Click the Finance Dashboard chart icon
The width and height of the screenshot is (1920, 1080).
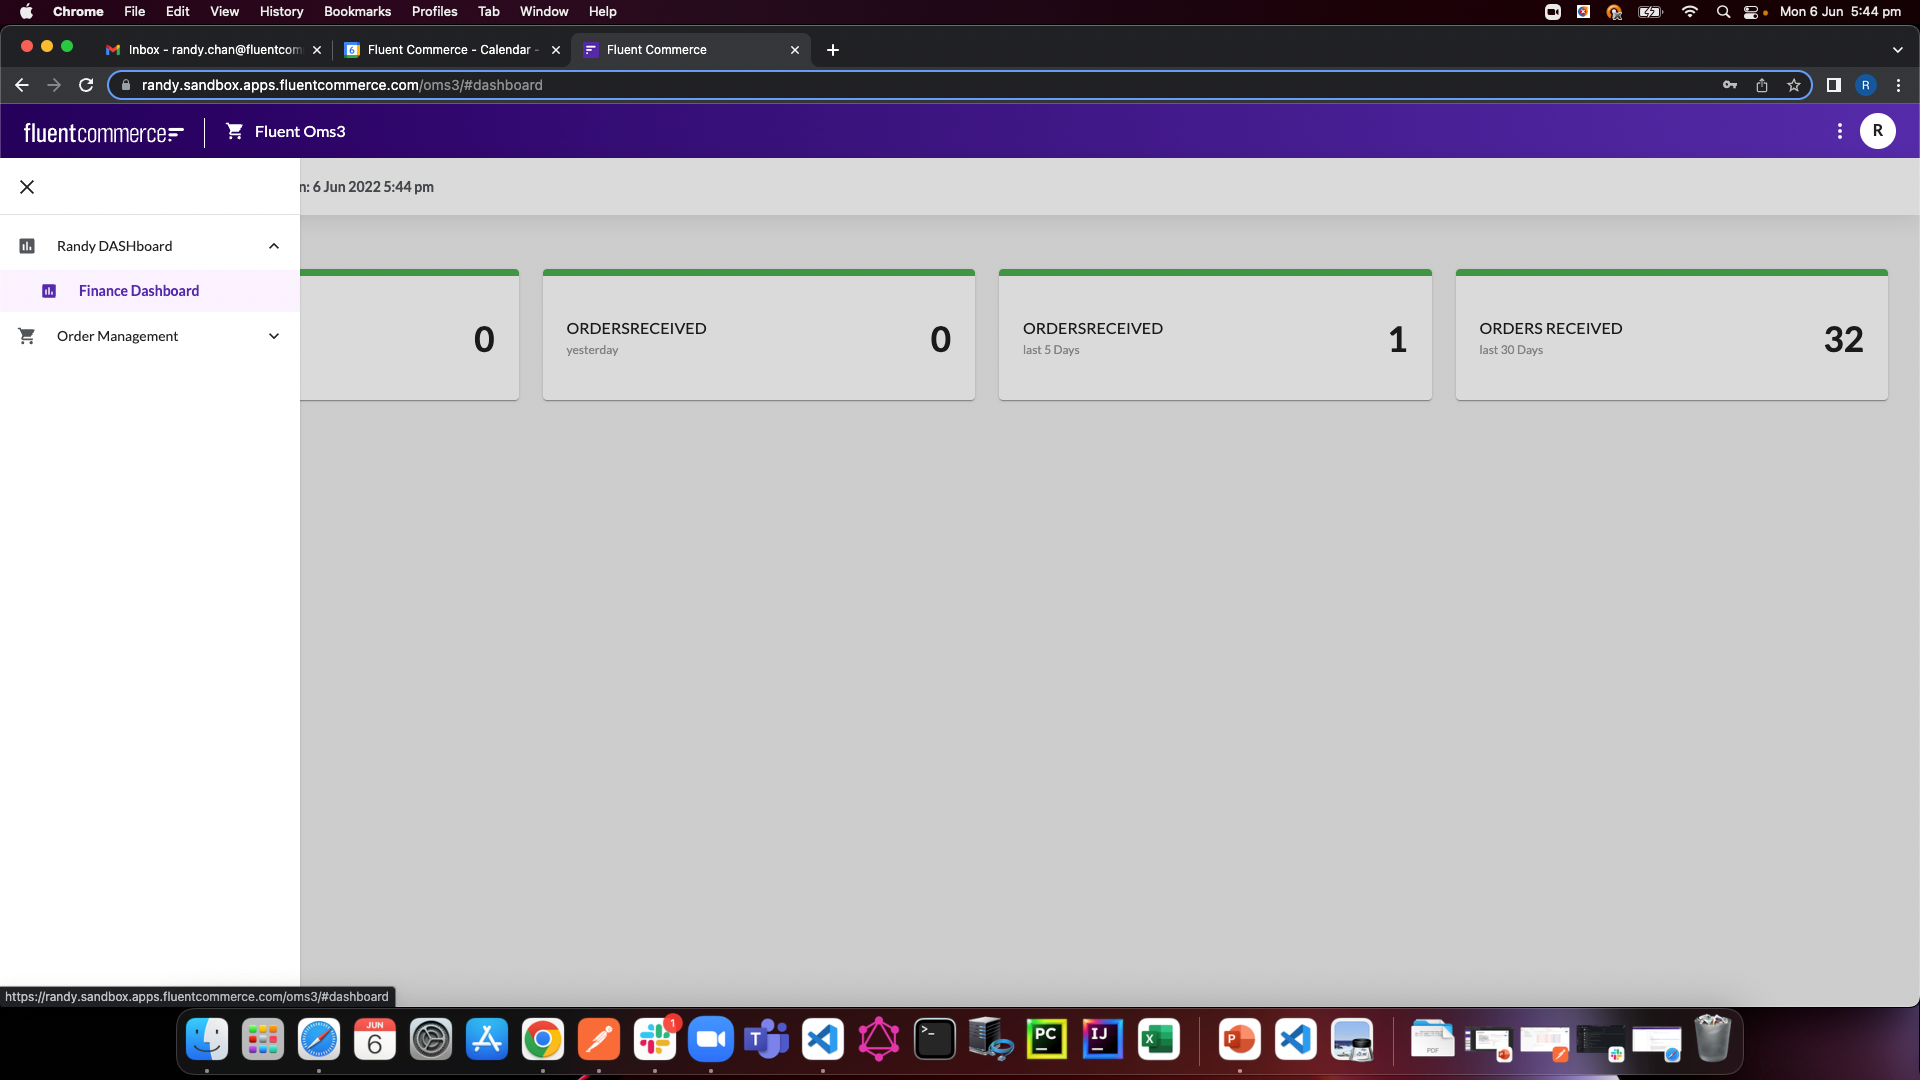click(49, 291)
